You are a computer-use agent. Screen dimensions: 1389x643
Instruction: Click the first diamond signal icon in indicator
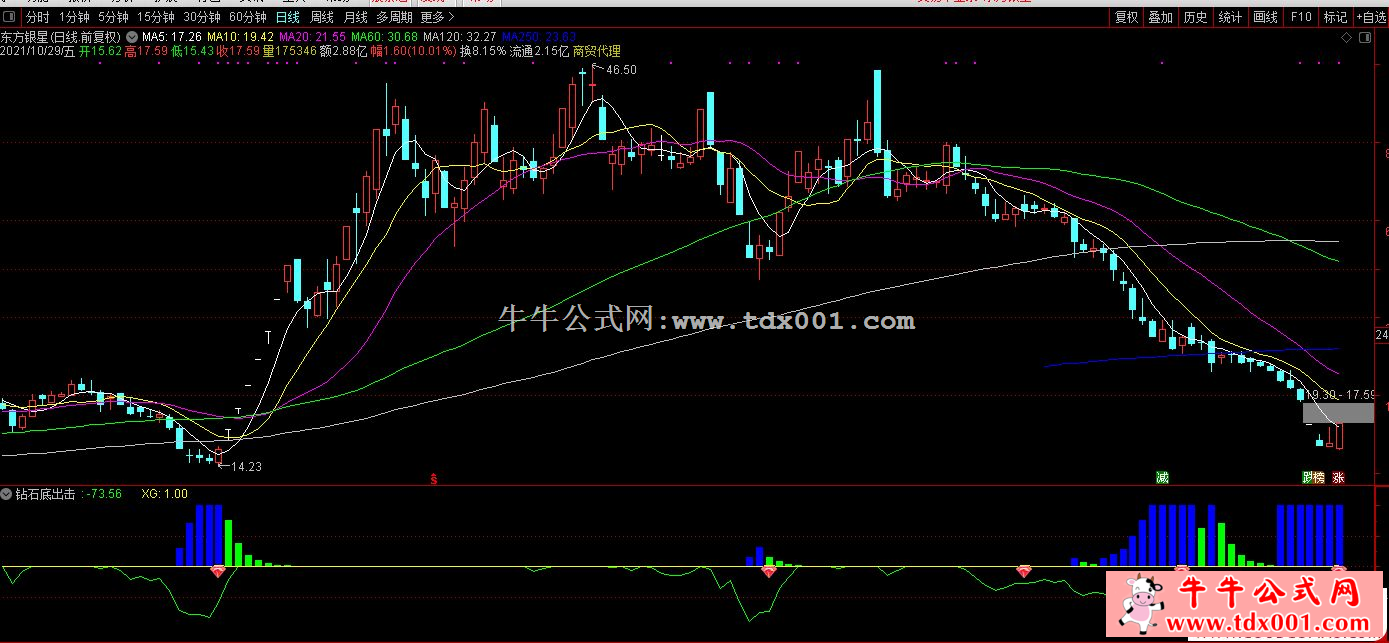pyautogui.click(x=218, y=571)
